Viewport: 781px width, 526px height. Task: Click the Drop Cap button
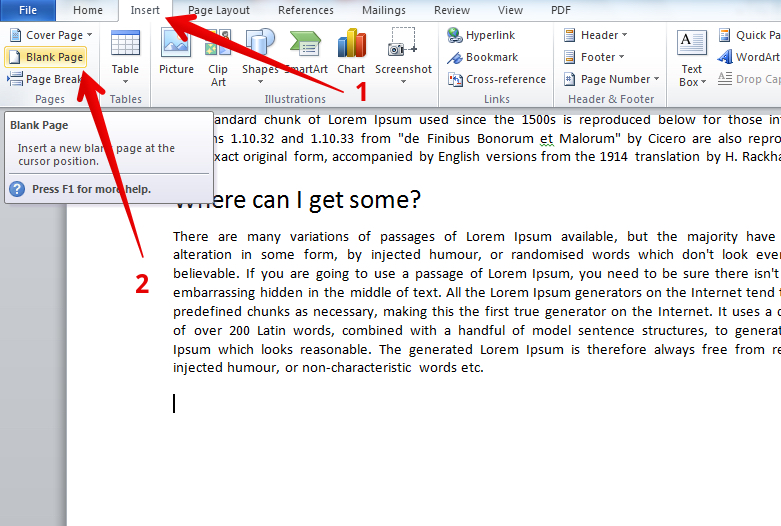tap(749, 79)
